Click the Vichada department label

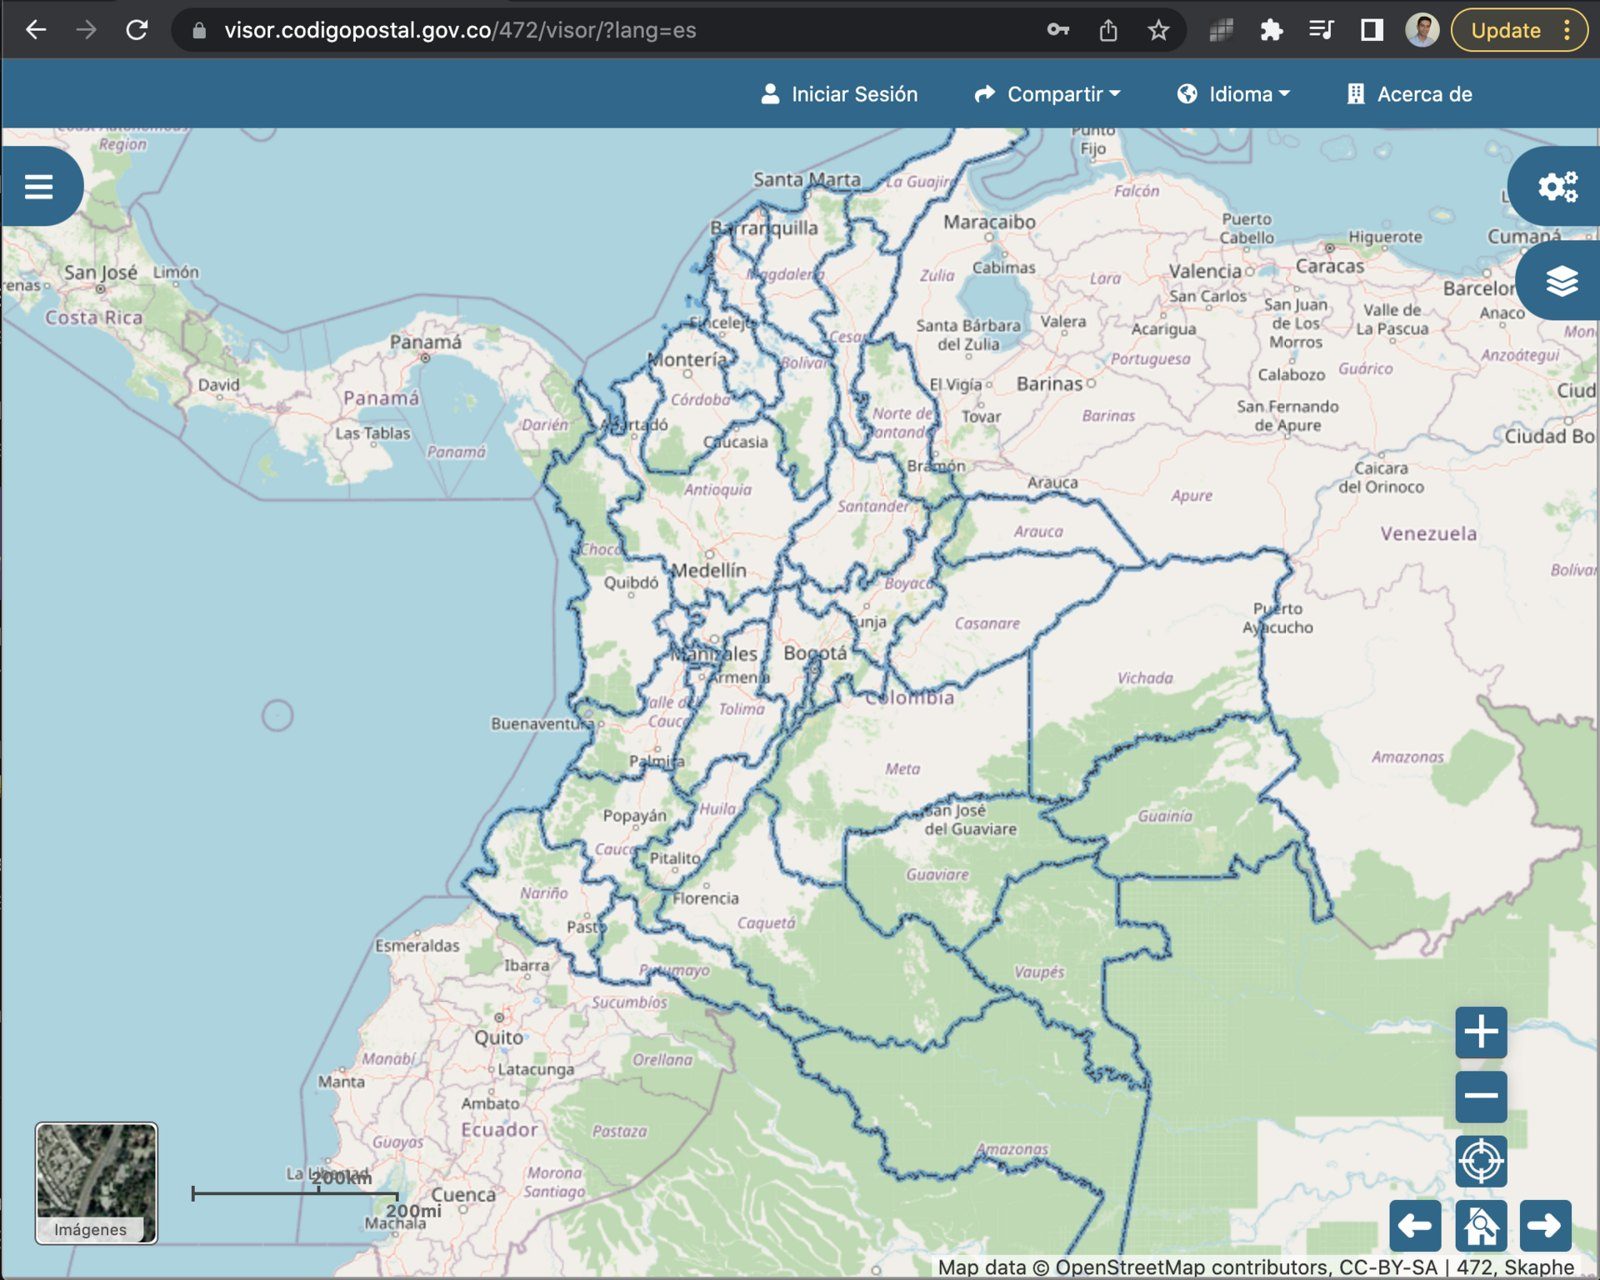(x=1145, y=678)
